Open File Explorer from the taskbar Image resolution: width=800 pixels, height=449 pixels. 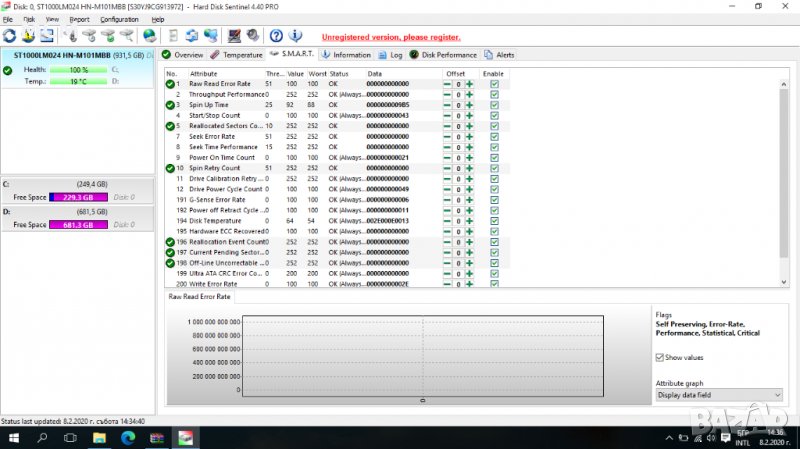pos(99,438)
